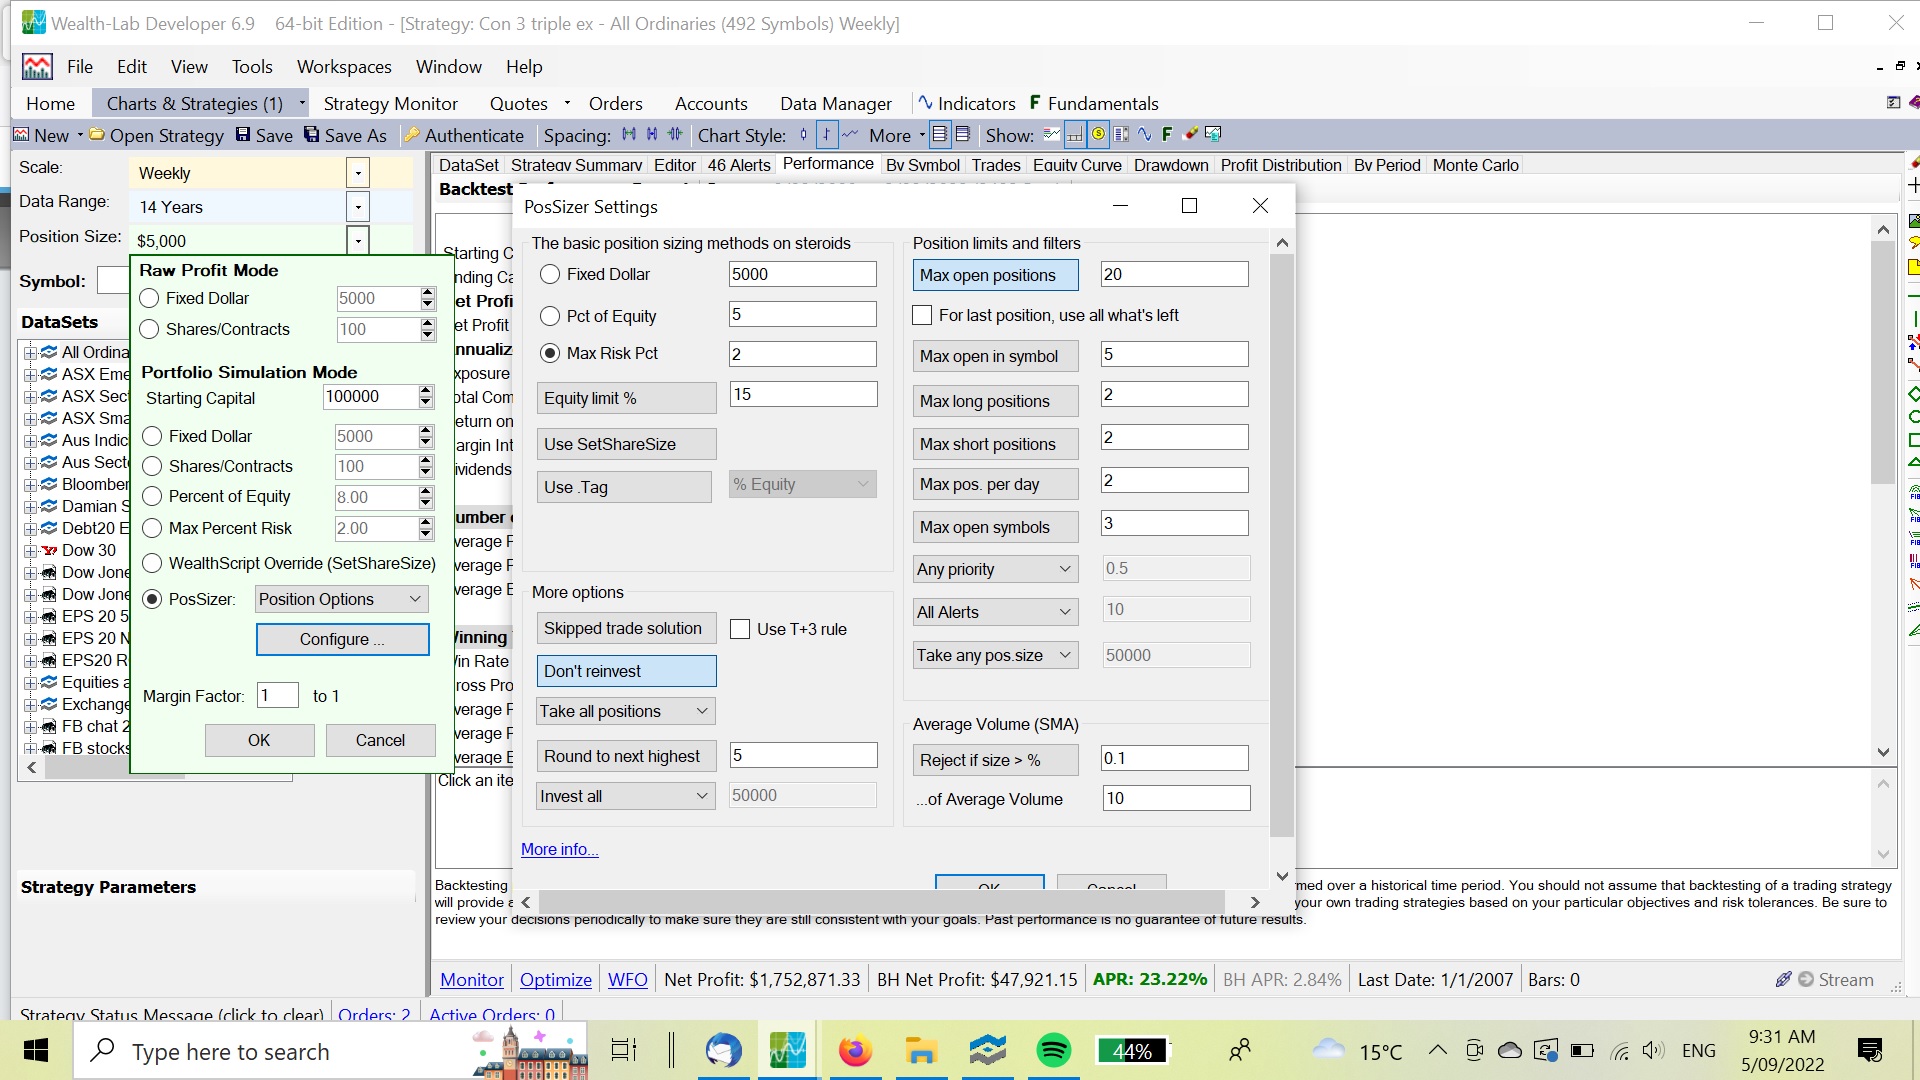Click the Configure ... button
The width and height of the screenshot is (1920, 1080).
pyautogui.click(x=343, y=639)
